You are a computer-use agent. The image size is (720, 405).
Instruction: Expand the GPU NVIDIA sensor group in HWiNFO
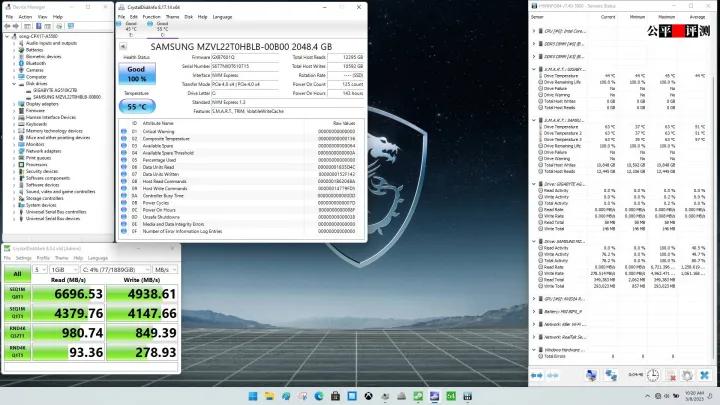click(x=534, y=299)
